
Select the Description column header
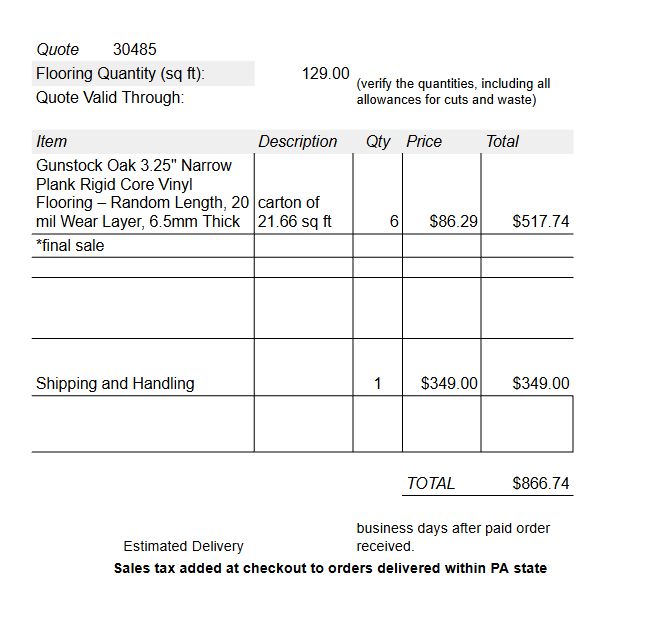point(297,141)
